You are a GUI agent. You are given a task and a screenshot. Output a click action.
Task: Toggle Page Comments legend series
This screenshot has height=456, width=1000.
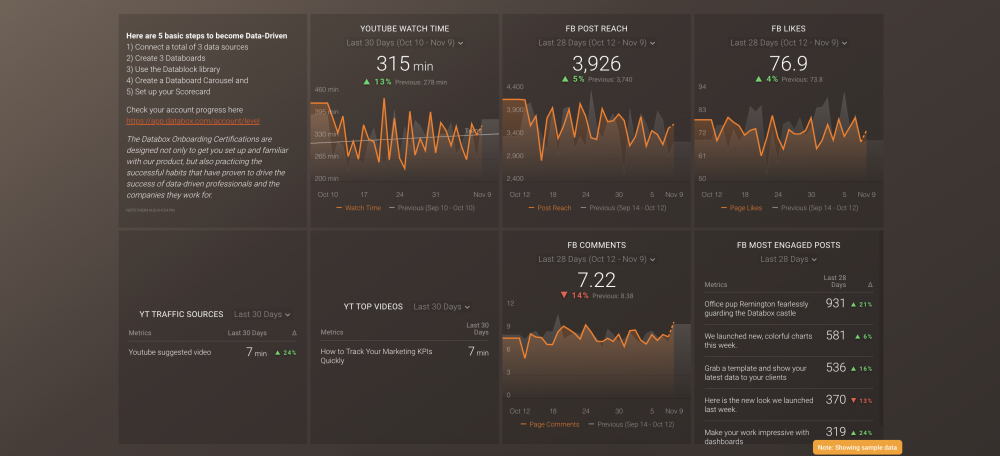pyautogui.click(x=550, y=424)
